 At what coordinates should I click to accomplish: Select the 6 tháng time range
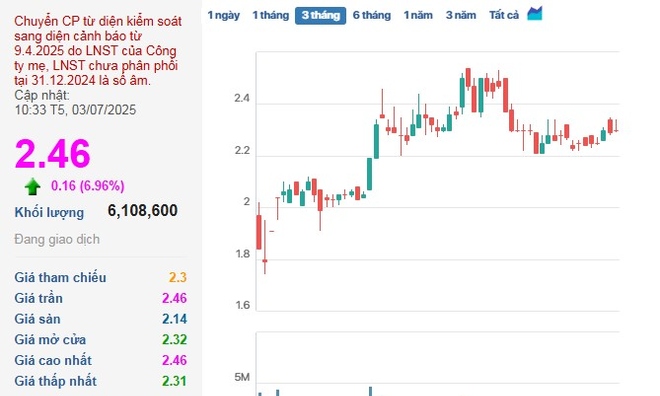pos(372,16)
